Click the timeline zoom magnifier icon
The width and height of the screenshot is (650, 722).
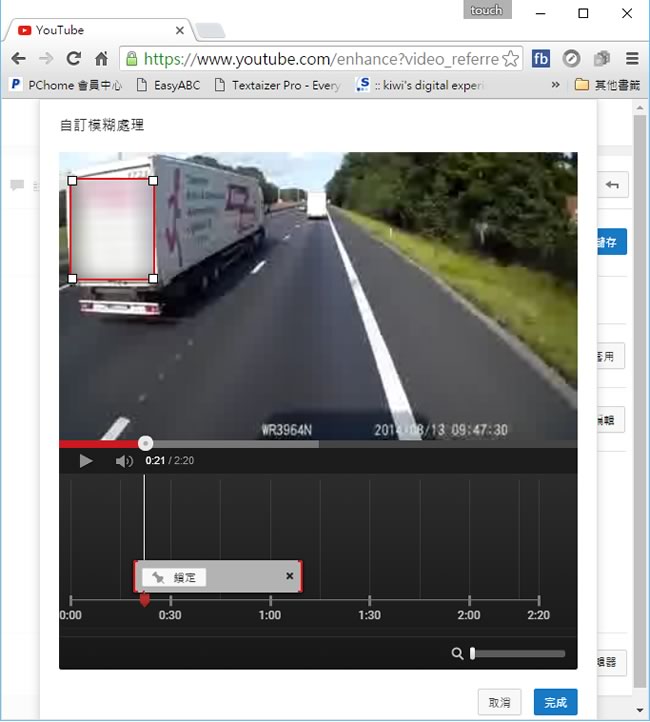click(x=457, y=653)
